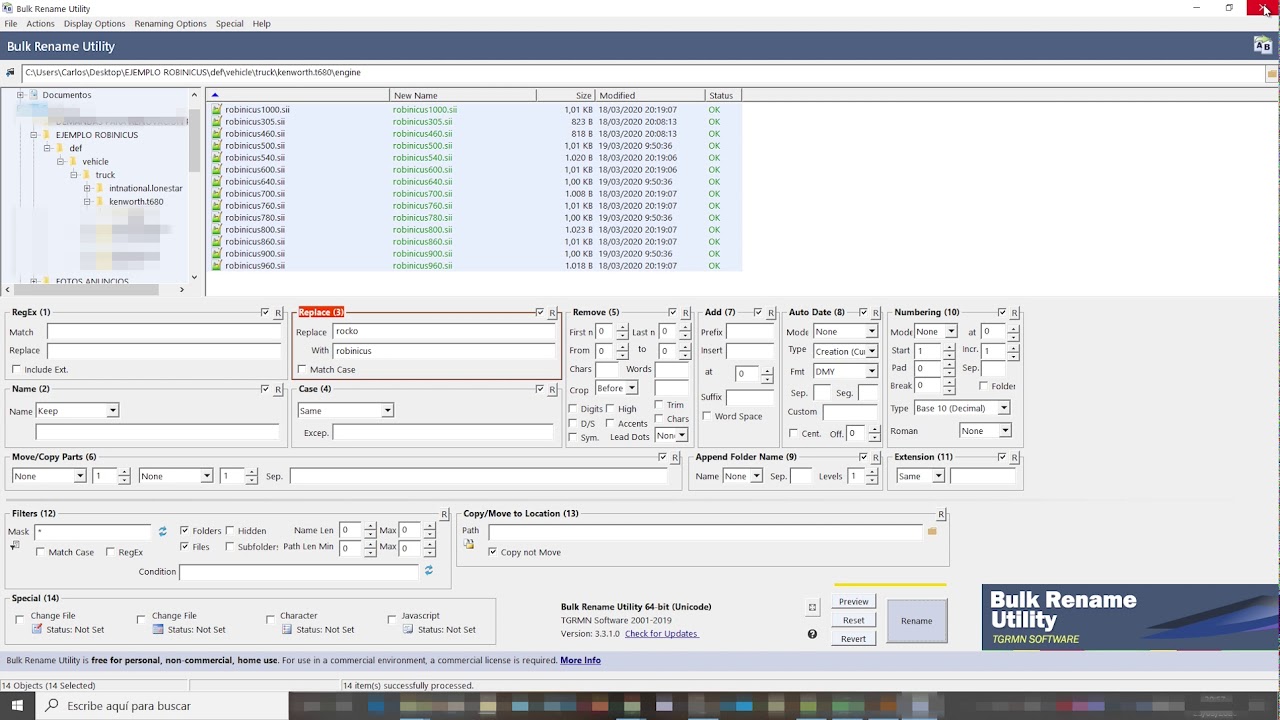The image size is (1280, 720).
Task: Open the Special menu
Action: click(229, 23)
